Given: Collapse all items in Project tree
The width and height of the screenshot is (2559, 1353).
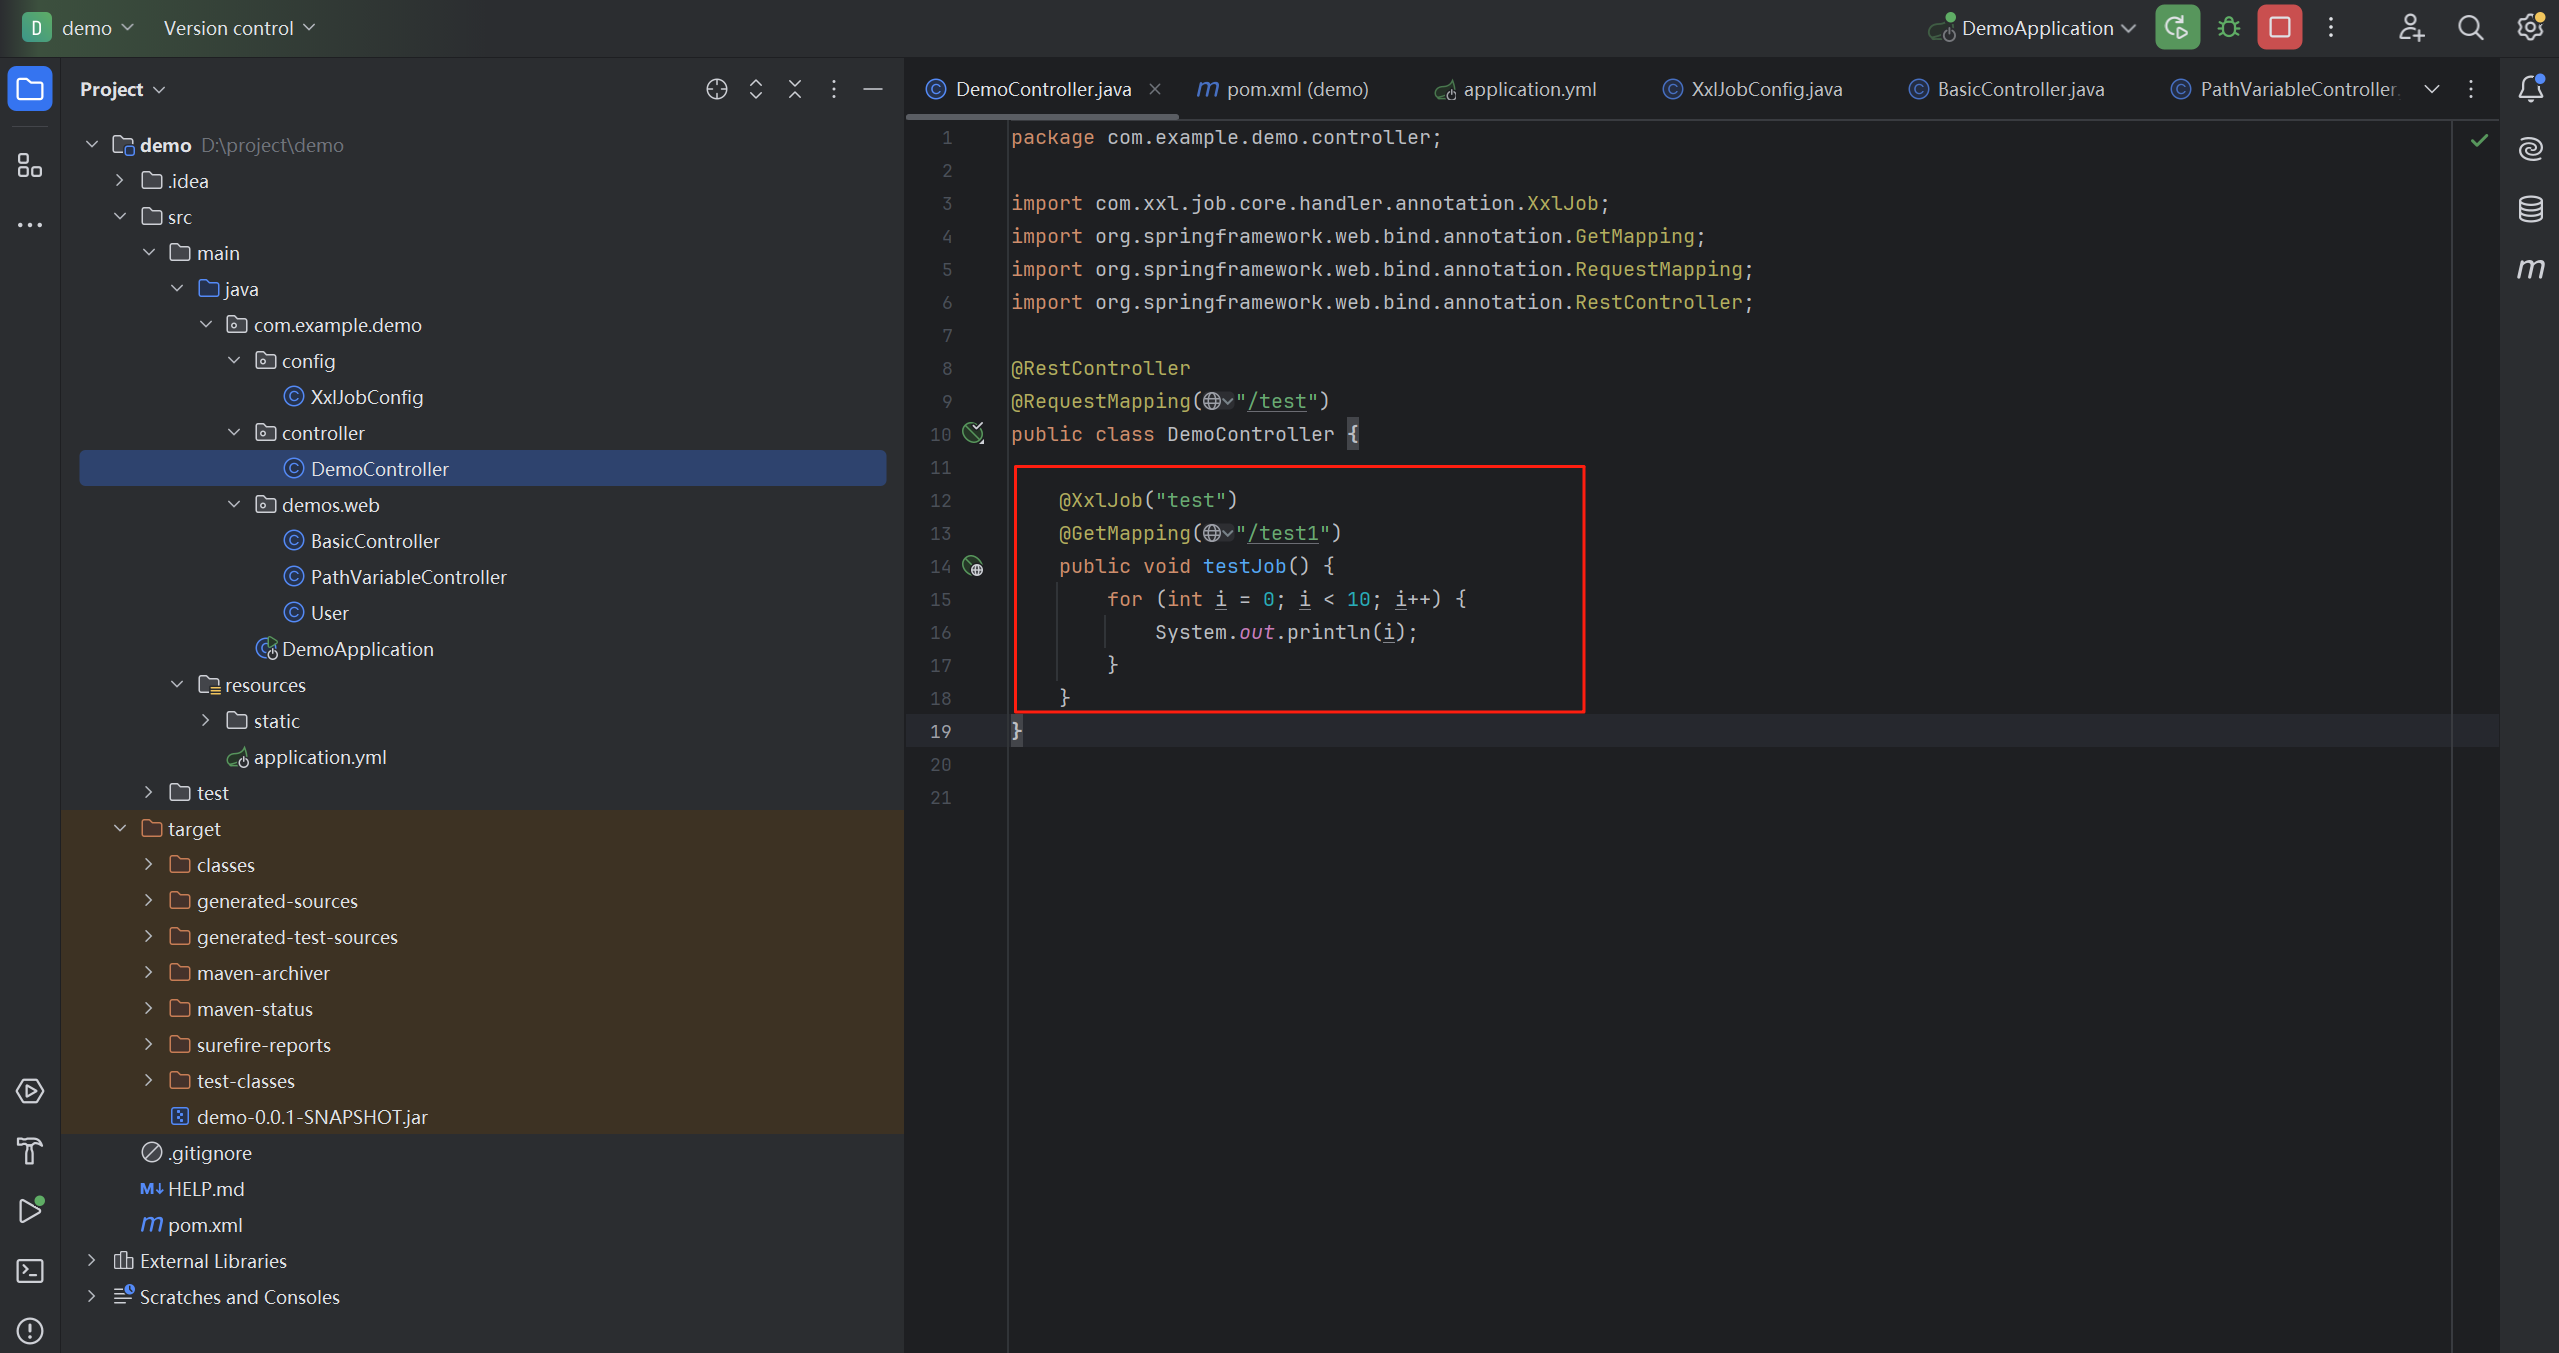Looking at the screenshot, I should pyautogui.click(x=795, y=89).
